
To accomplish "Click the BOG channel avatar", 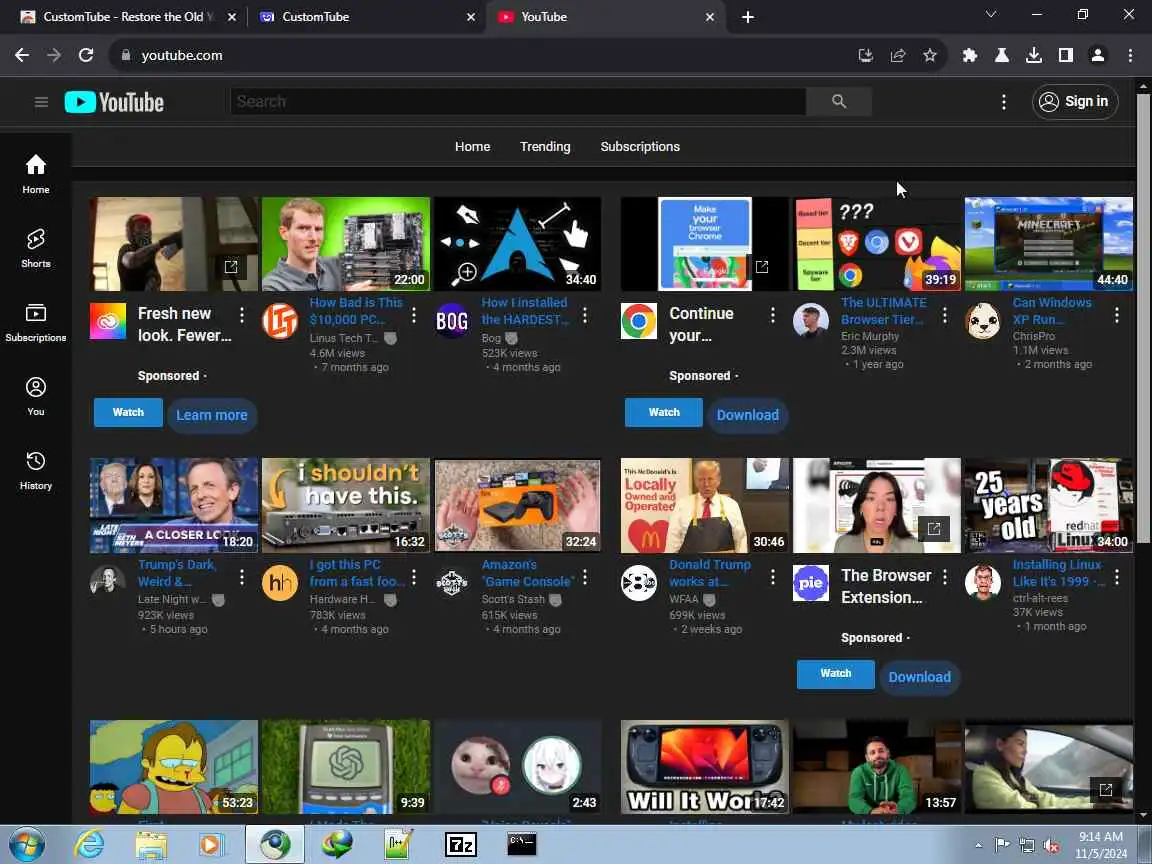I will coord(452,321).
